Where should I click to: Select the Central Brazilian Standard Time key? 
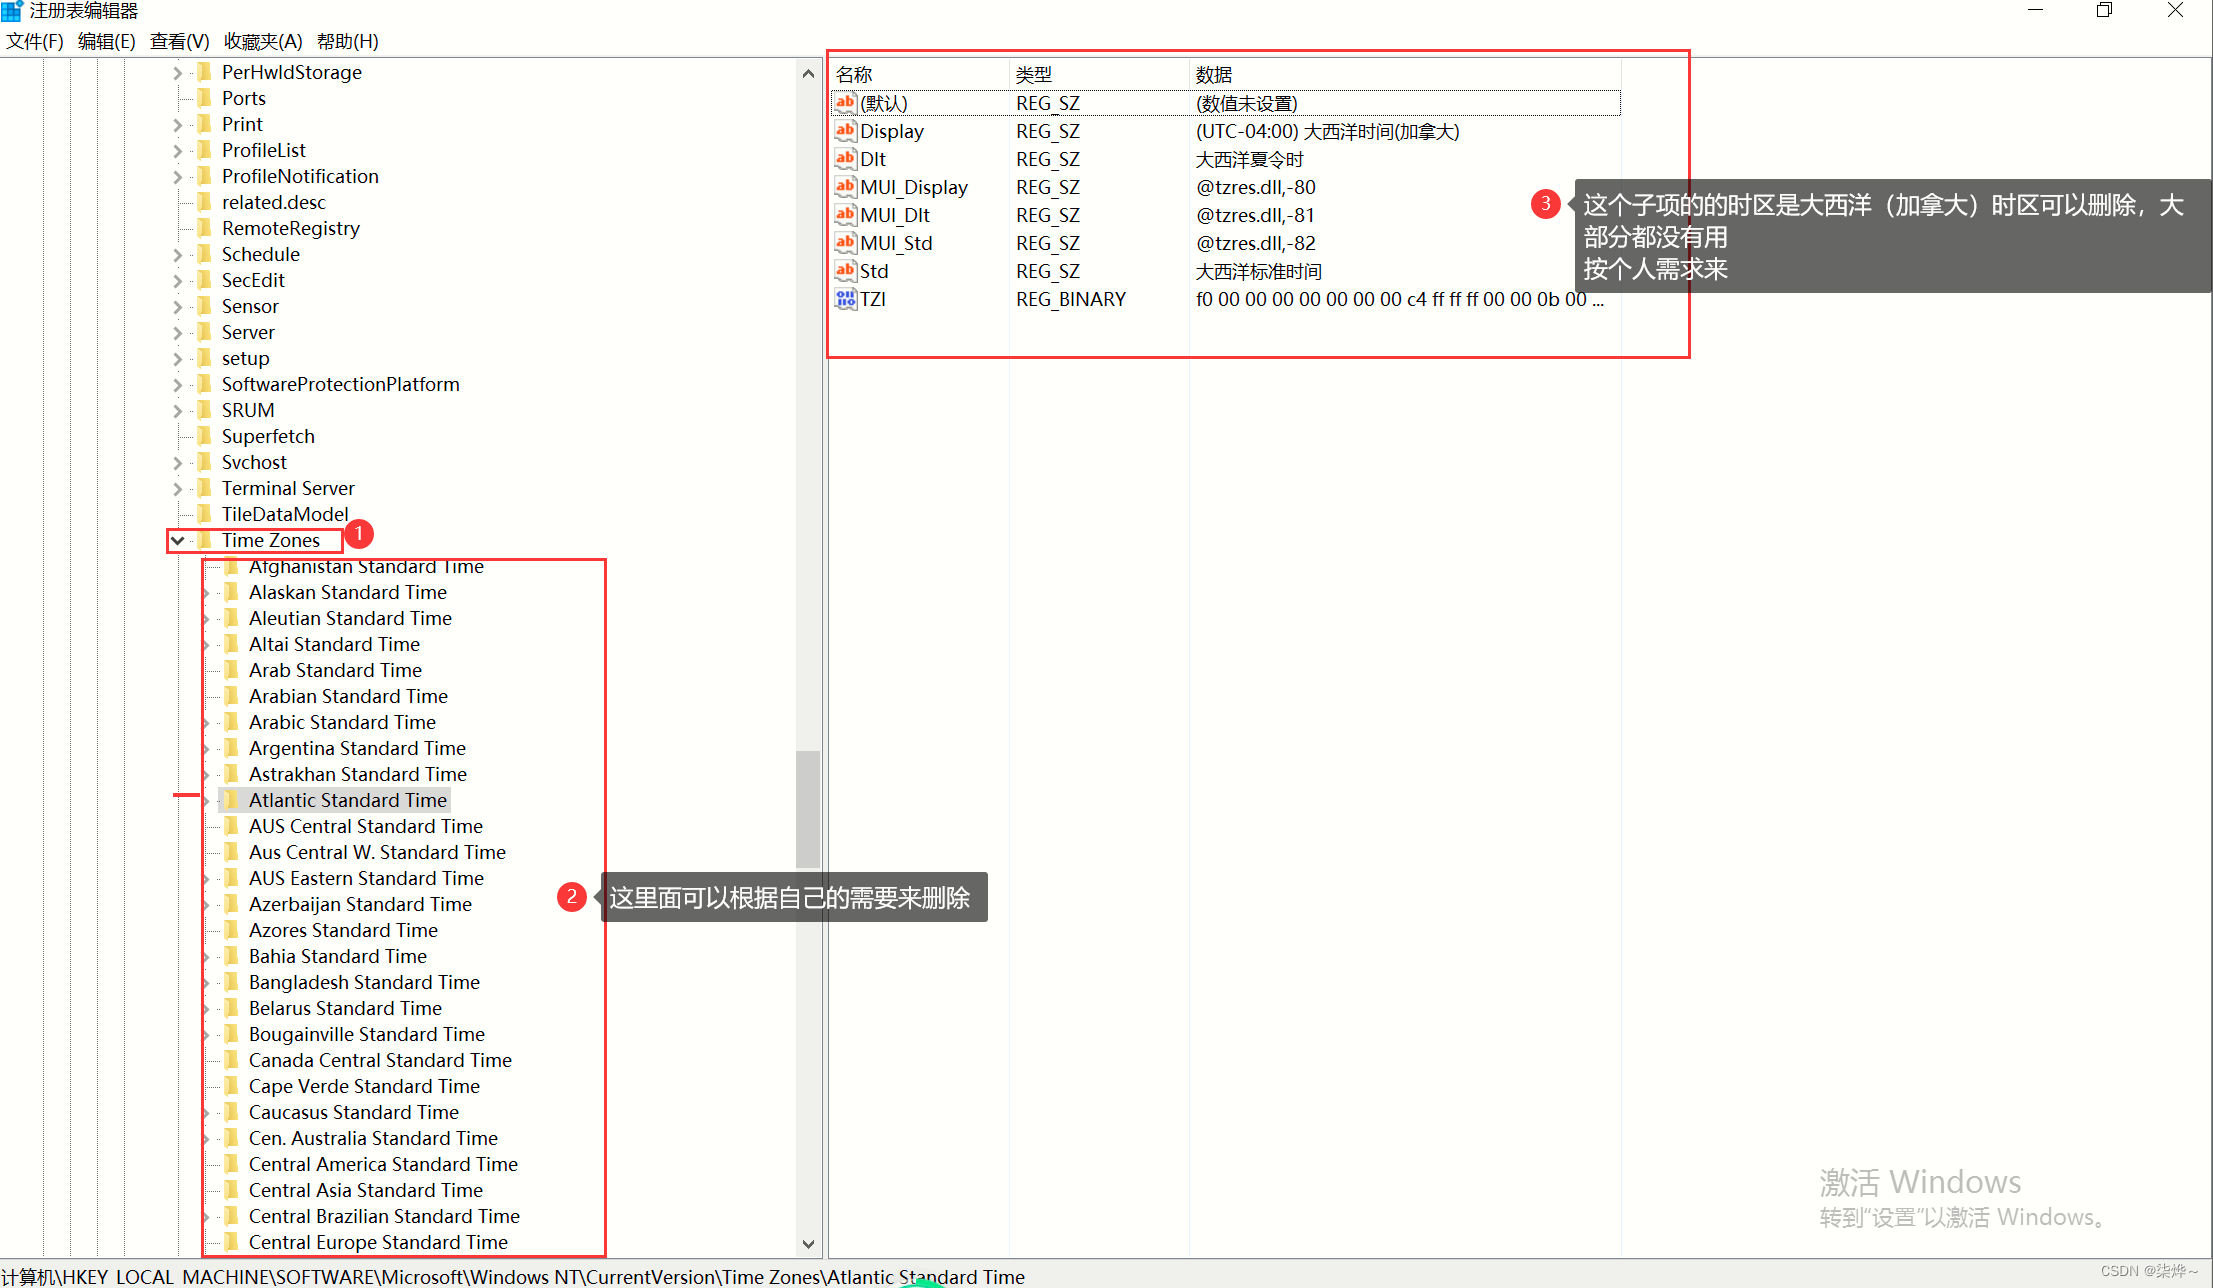pos(384,1216)
